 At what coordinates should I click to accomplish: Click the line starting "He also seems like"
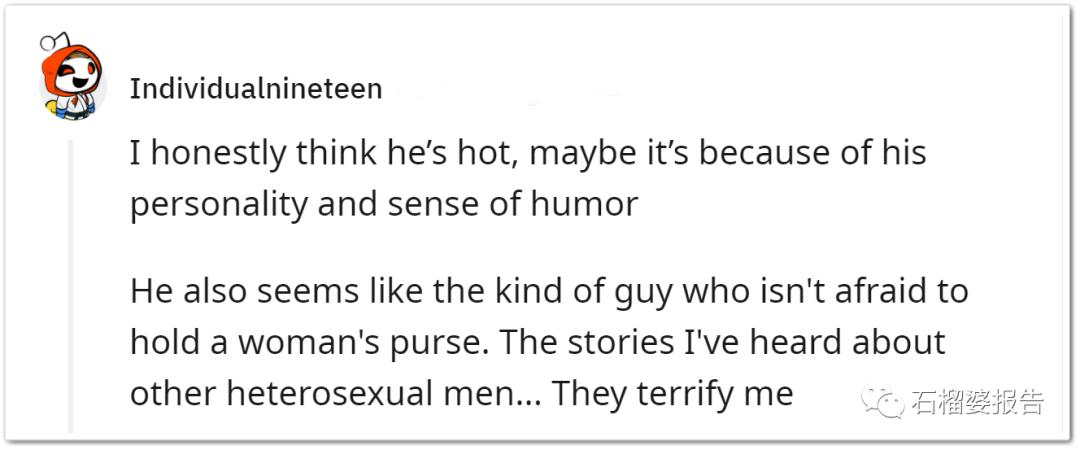(x=548, y=292)
